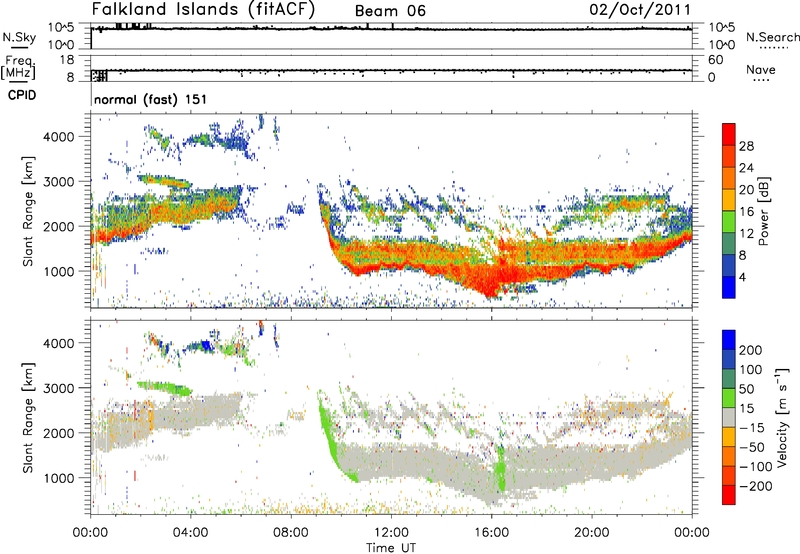Click the date "02/Oct/2011"
800x554 pixels.
[640, 10]
